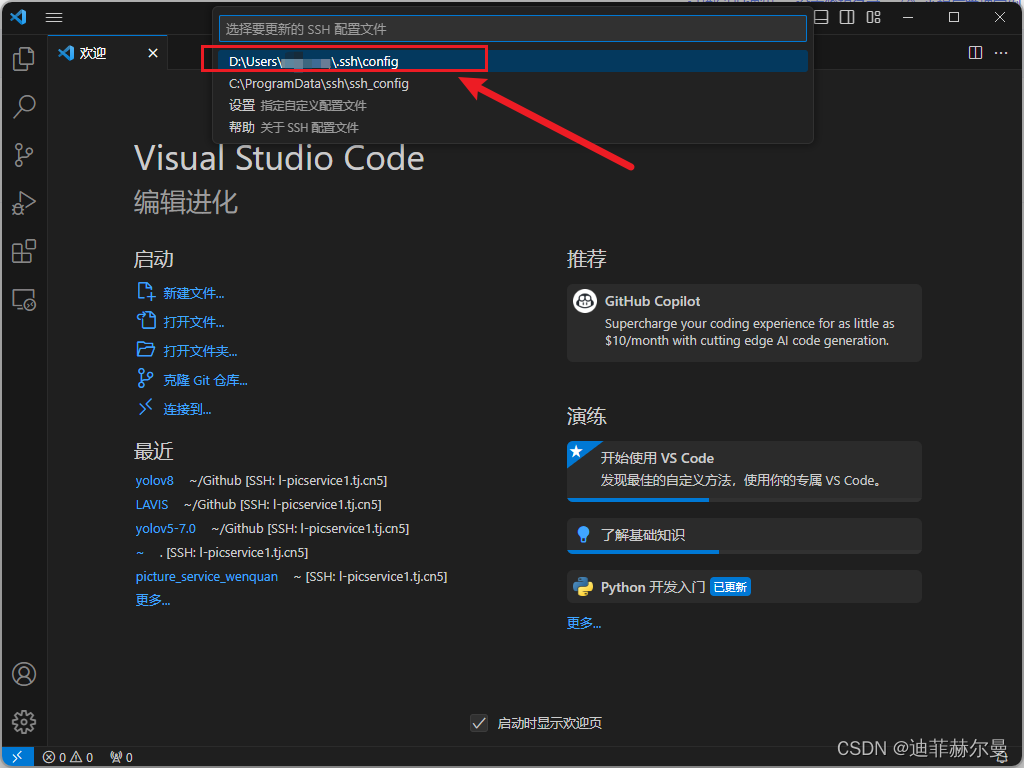
Task: Open Run and Debug view
Action: [x=24, y=203]
